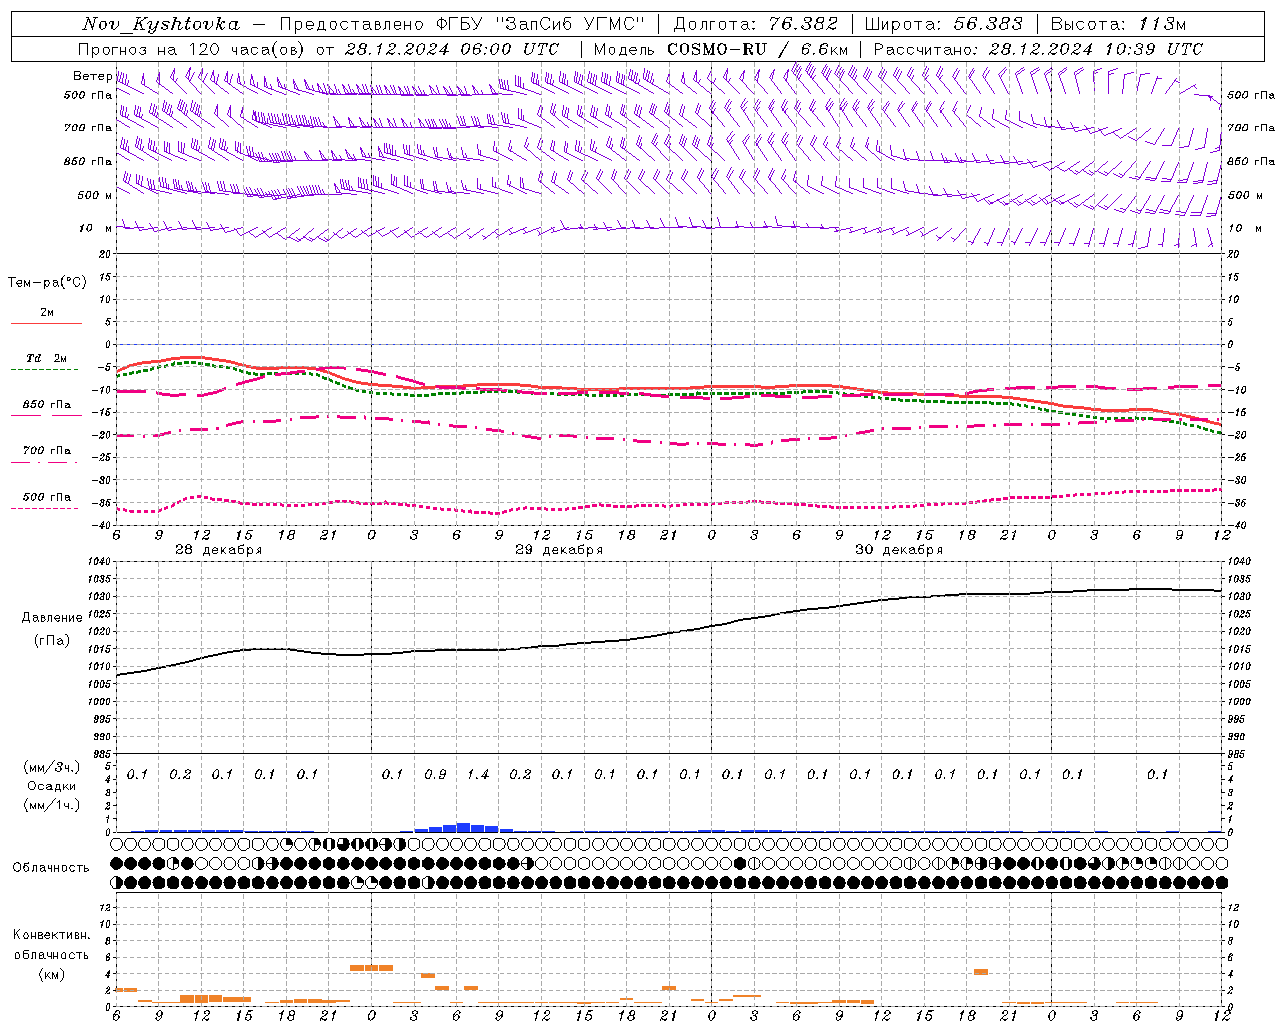Click the 'Td 2м' dew point legend entry
The height and width of the screenshot is (1024, 1280).
pyautogui.click(x=46, y=358)
